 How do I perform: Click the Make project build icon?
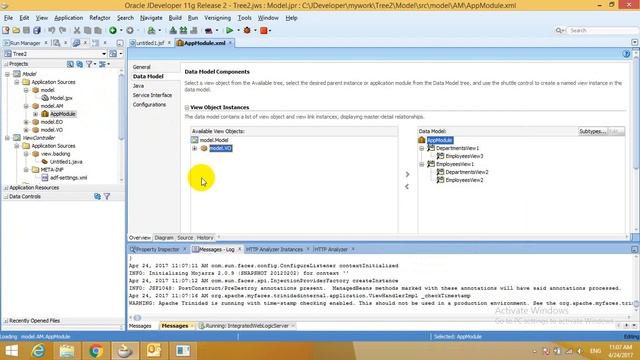coord(173,30)
